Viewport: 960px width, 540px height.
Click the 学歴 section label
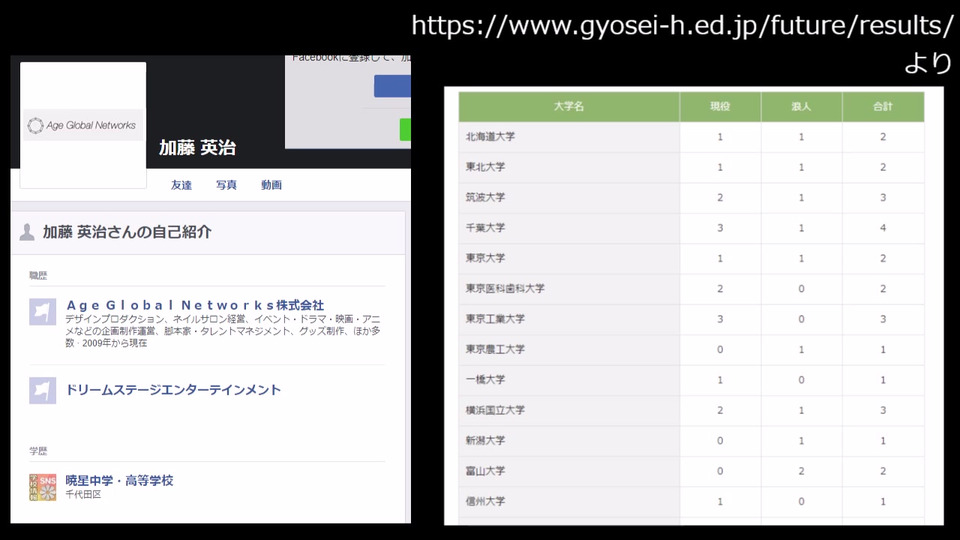click(38, 451)
